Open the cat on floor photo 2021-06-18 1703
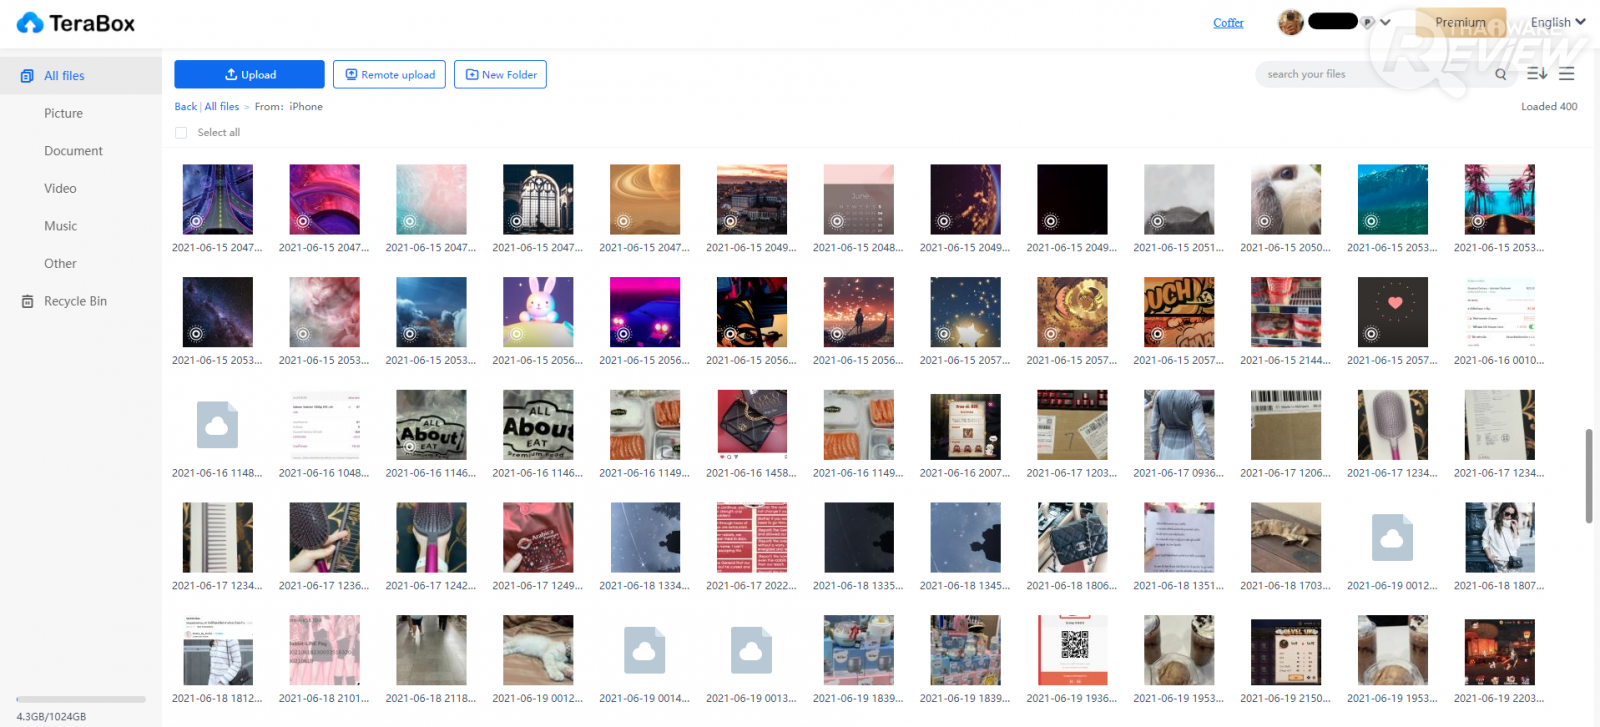The height and width of the screenshot is (727, 1600). point(1286,538)
